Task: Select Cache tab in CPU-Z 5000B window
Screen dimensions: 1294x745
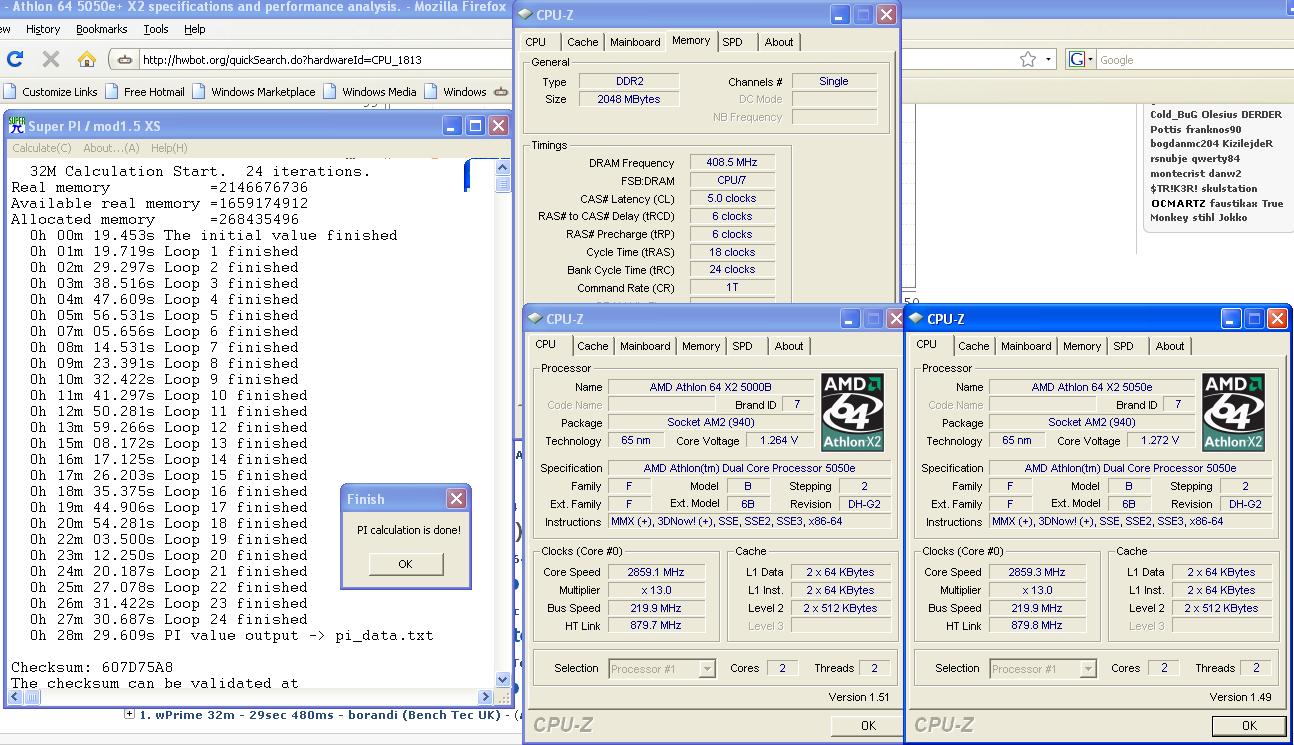Action: point(592,346)
